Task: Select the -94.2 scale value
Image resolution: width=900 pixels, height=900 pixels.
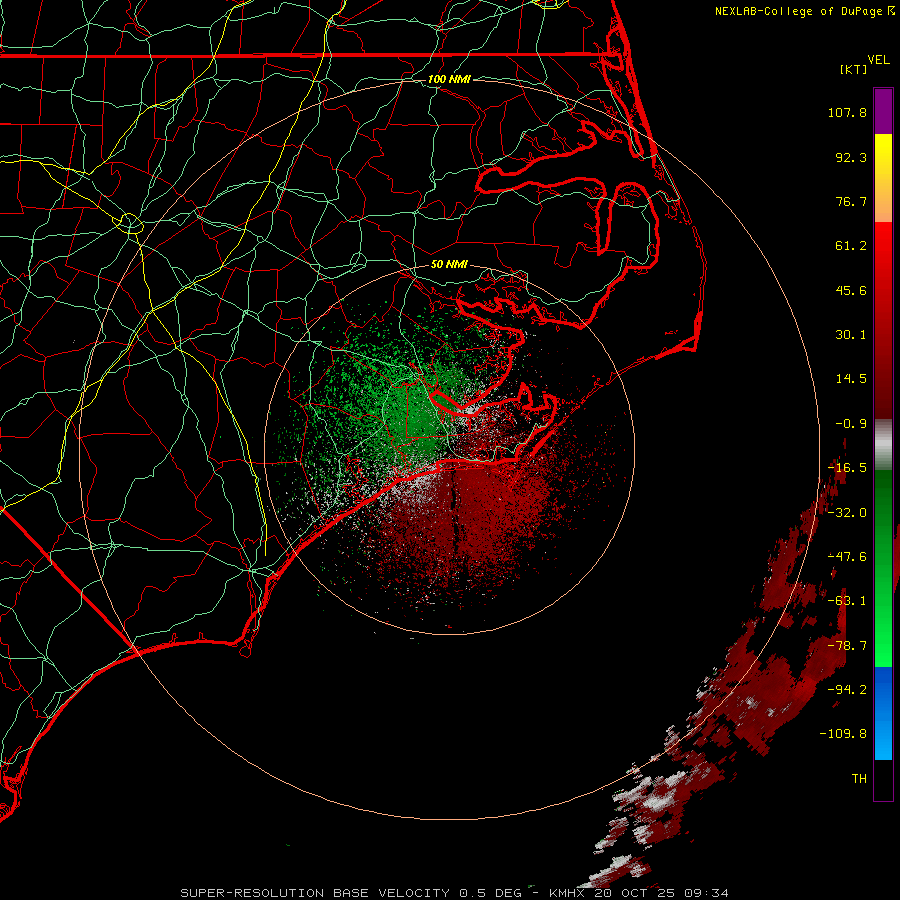Action: (x=847, y=690)
